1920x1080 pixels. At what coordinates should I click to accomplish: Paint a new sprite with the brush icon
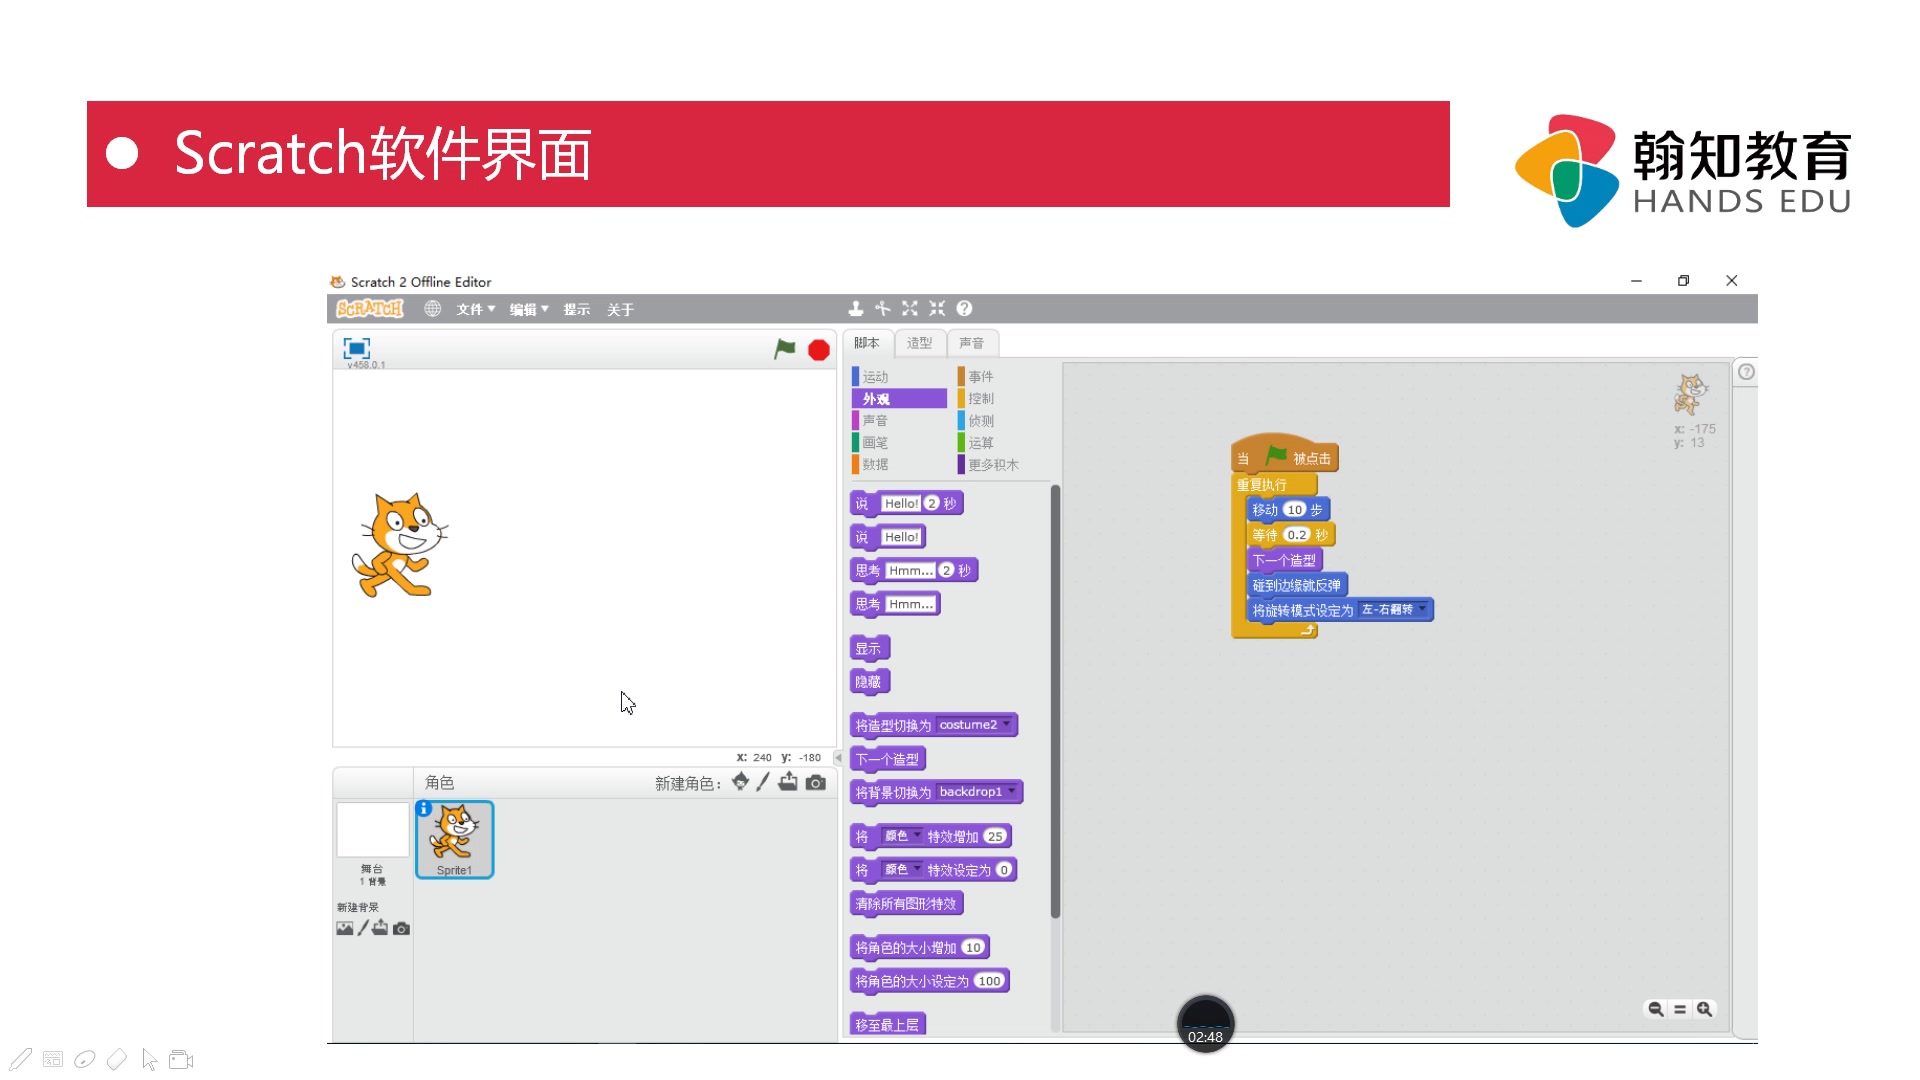tap(763, 783)
